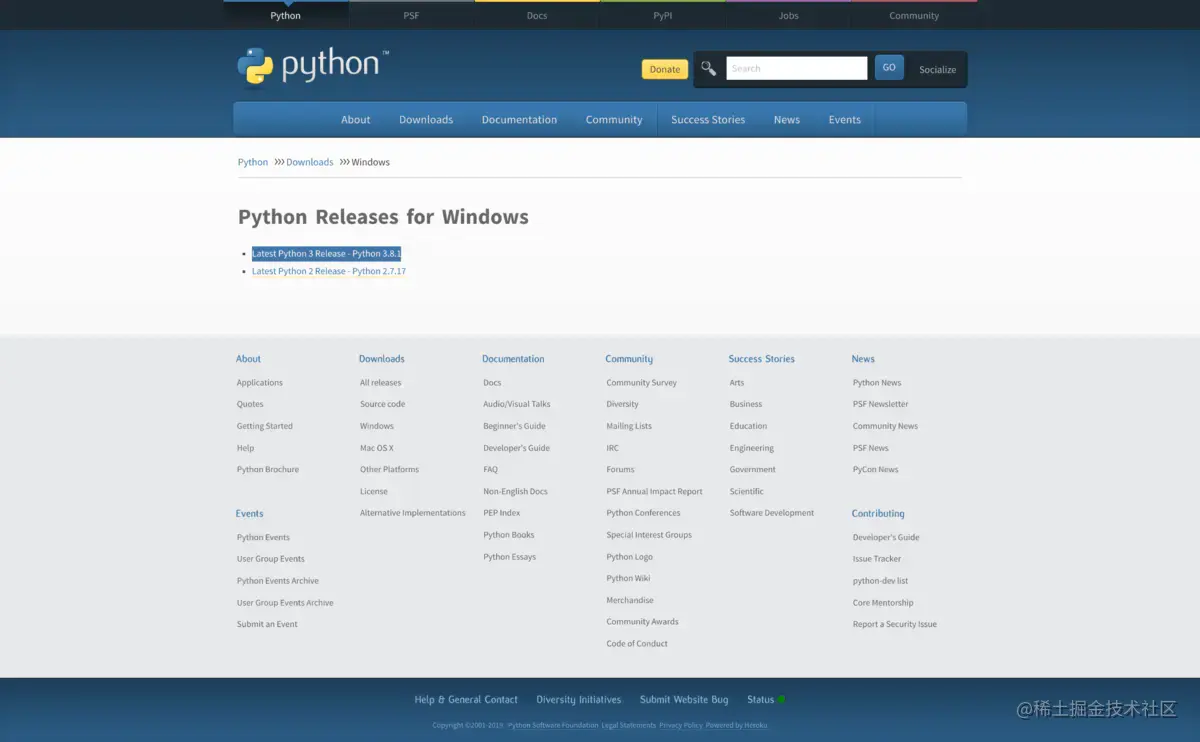This screenshot has width=1200, height=742.
Task: Open the Events navigation menu
Action: pos(844,119)
